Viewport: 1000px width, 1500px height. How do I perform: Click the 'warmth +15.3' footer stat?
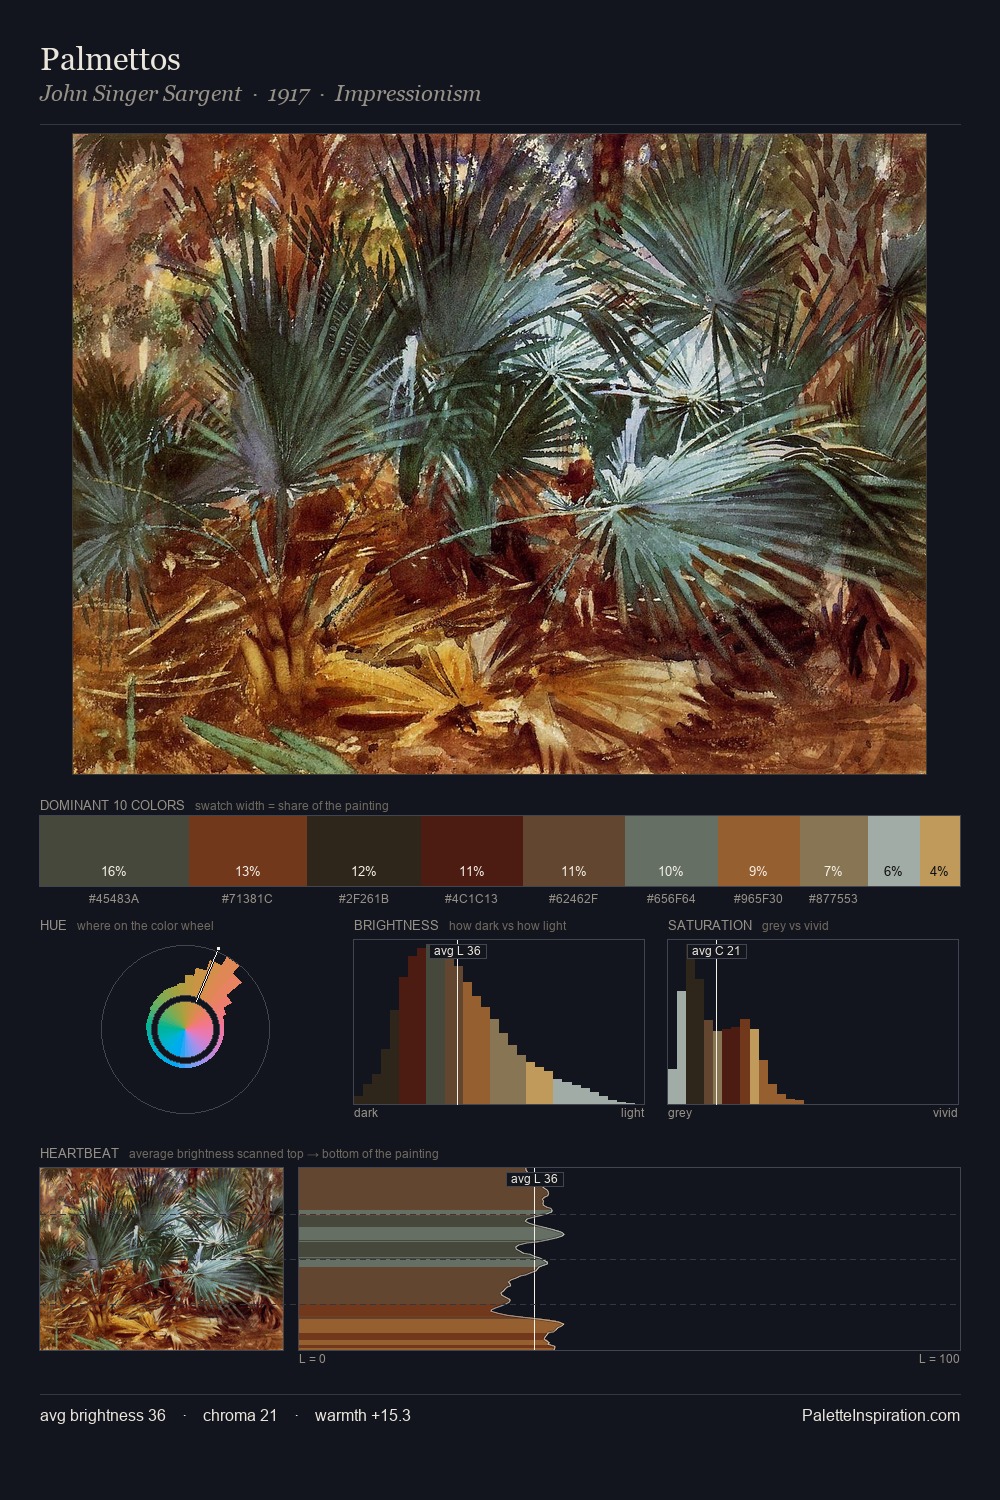(x=363, y=1415)
